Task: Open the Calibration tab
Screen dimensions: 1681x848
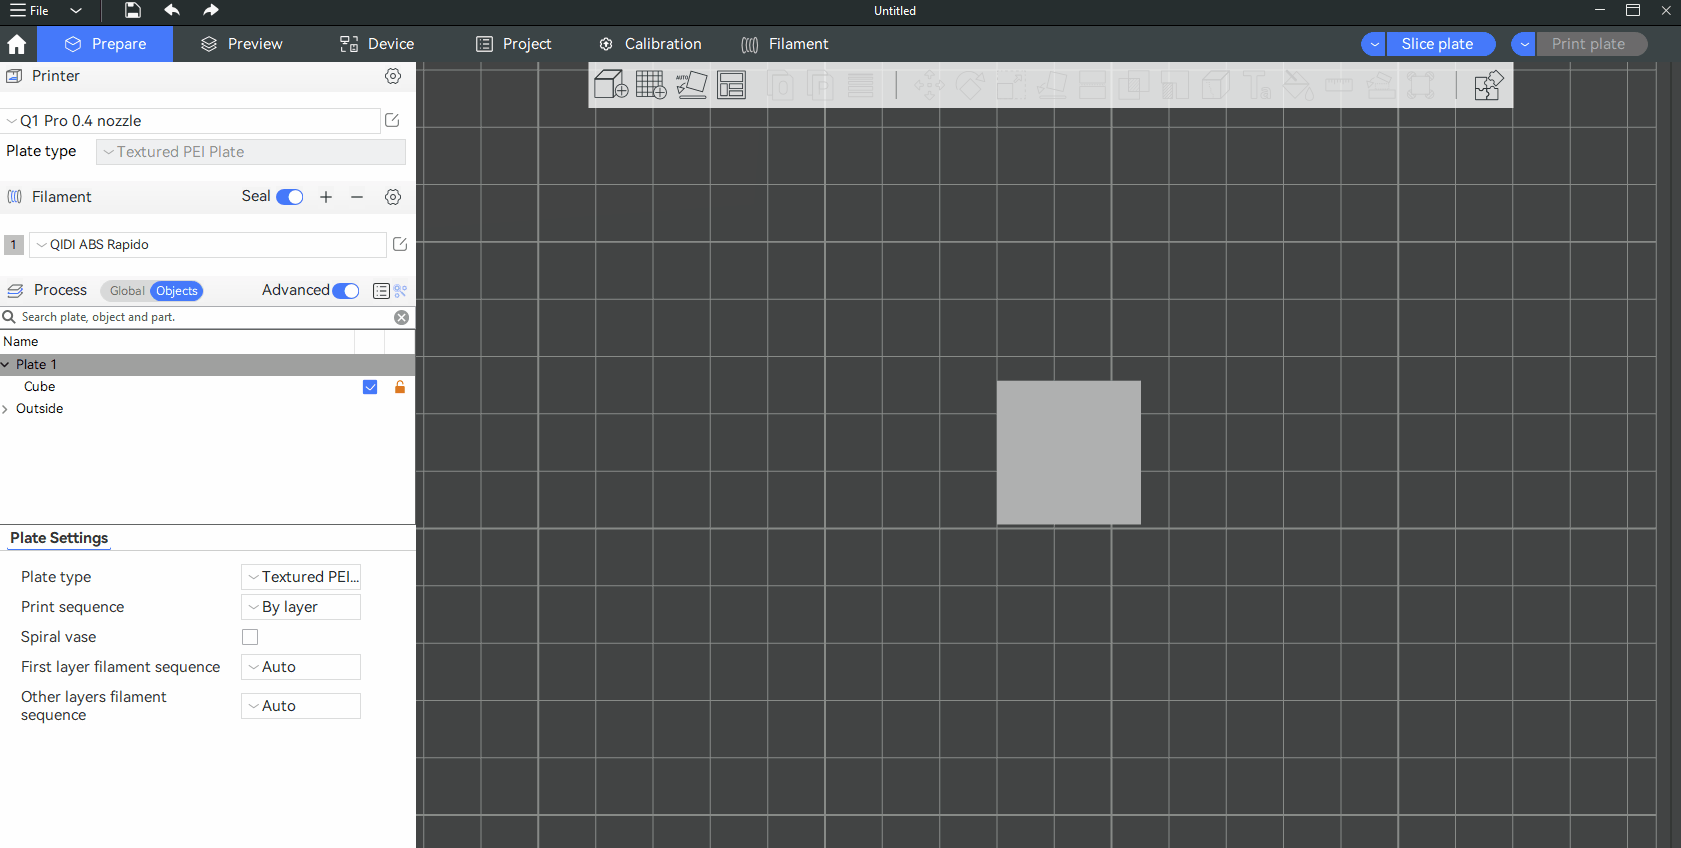Action: click(650, 44)
